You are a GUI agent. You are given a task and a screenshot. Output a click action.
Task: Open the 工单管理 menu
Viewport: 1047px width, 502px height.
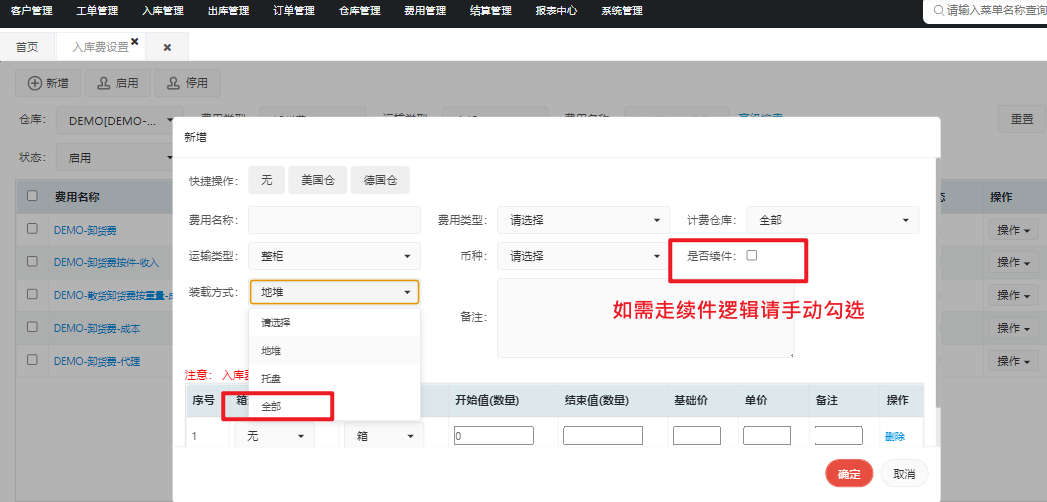pyautogui.click(x=97, y=11)
